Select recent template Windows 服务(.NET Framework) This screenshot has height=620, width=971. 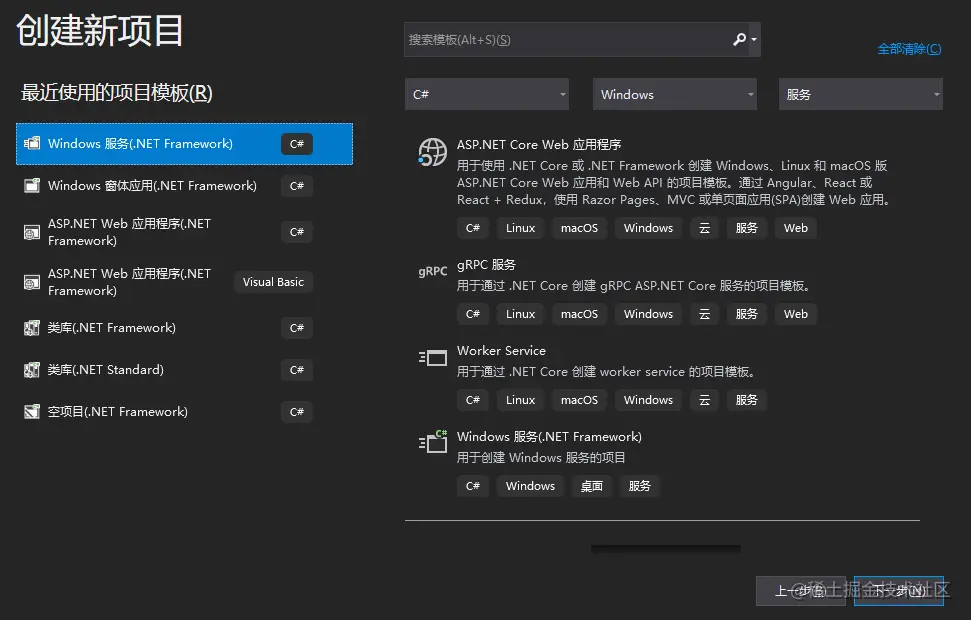click(185, 144)
